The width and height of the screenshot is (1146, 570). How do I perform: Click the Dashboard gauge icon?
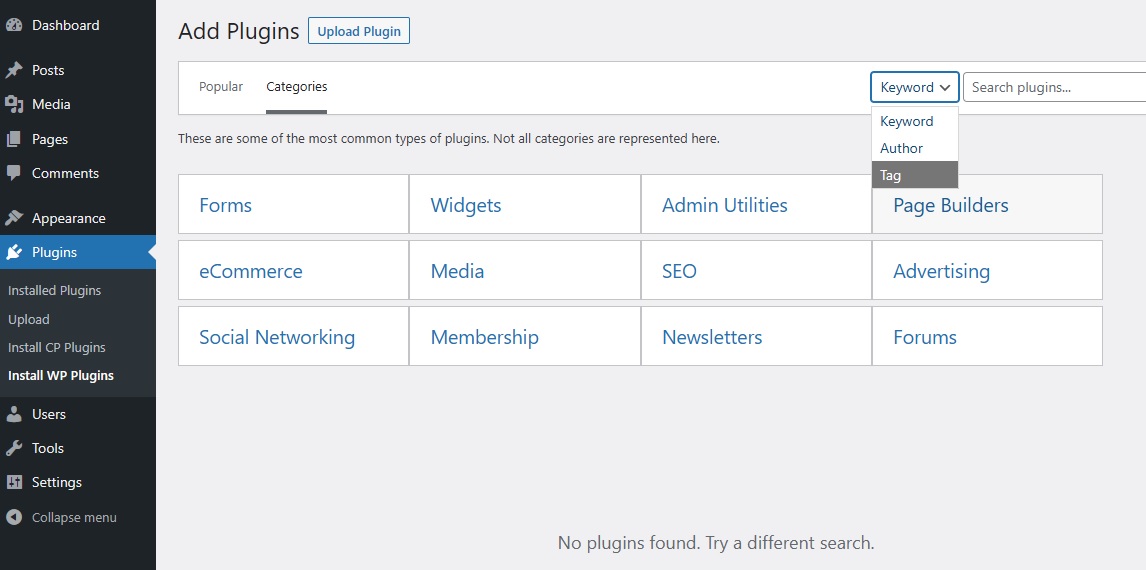click(x=14, y=25)
